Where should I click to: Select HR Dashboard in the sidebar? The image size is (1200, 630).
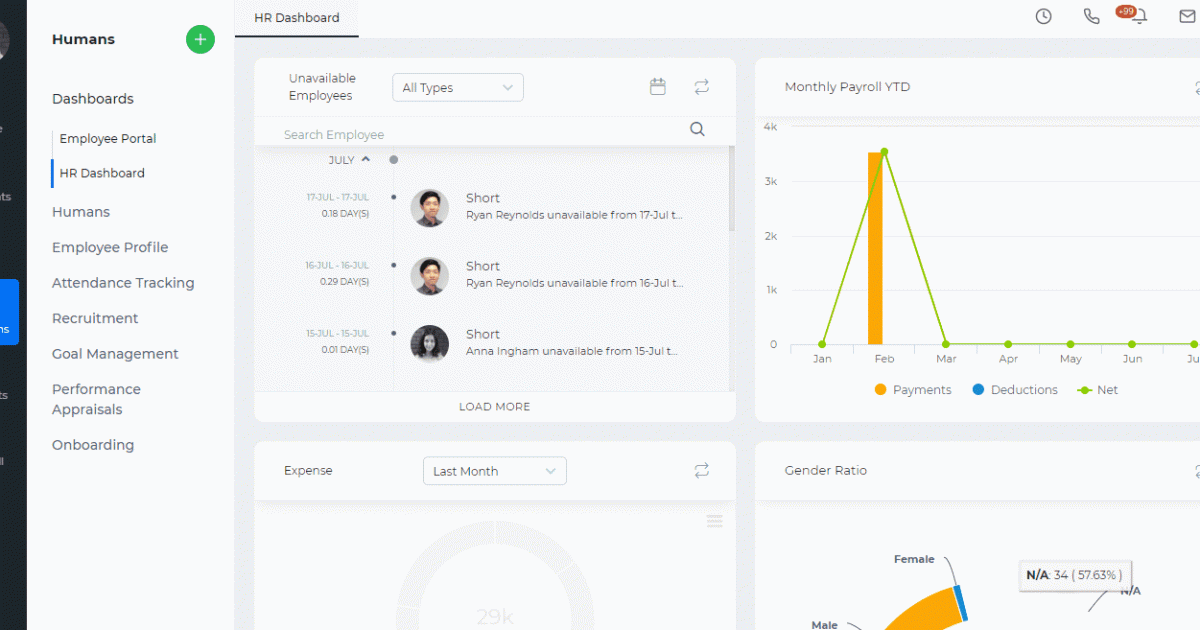click(102, 173)
